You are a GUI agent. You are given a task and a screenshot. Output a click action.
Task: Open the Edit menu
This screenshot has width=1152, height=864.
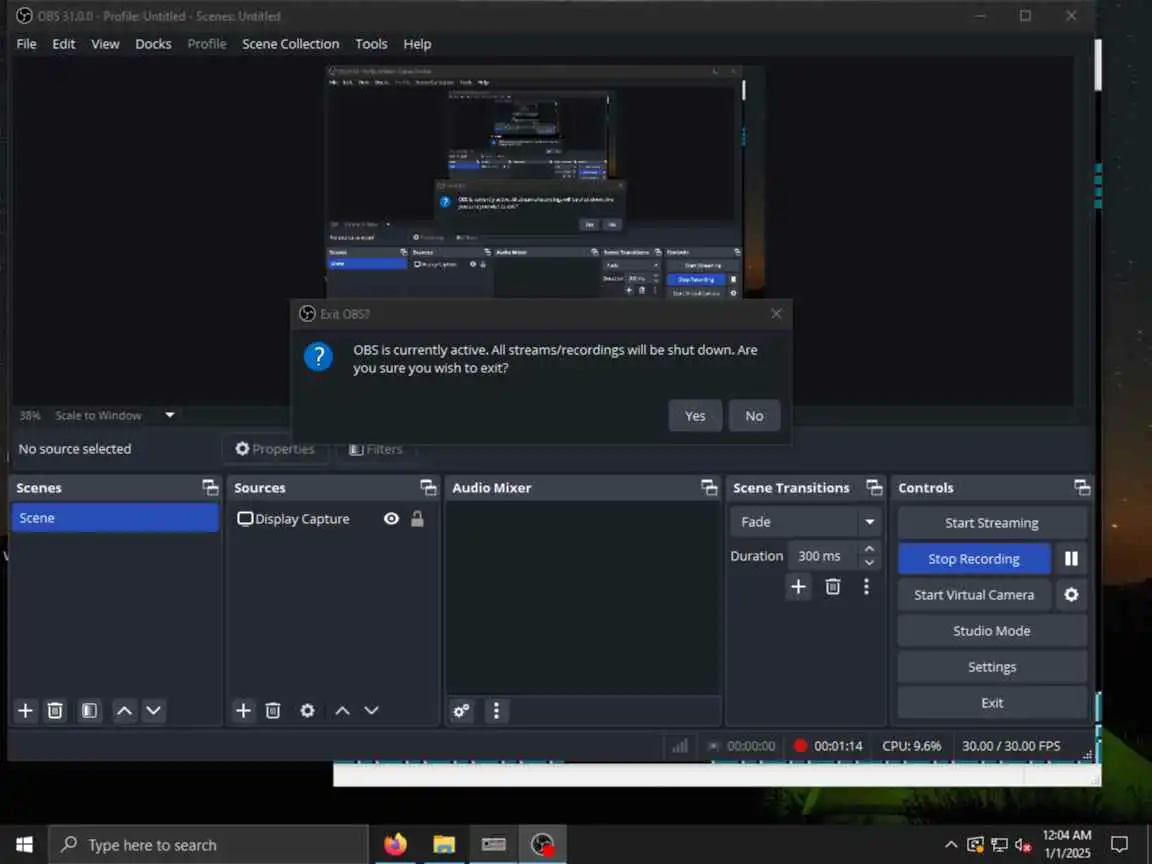(63, 44)
